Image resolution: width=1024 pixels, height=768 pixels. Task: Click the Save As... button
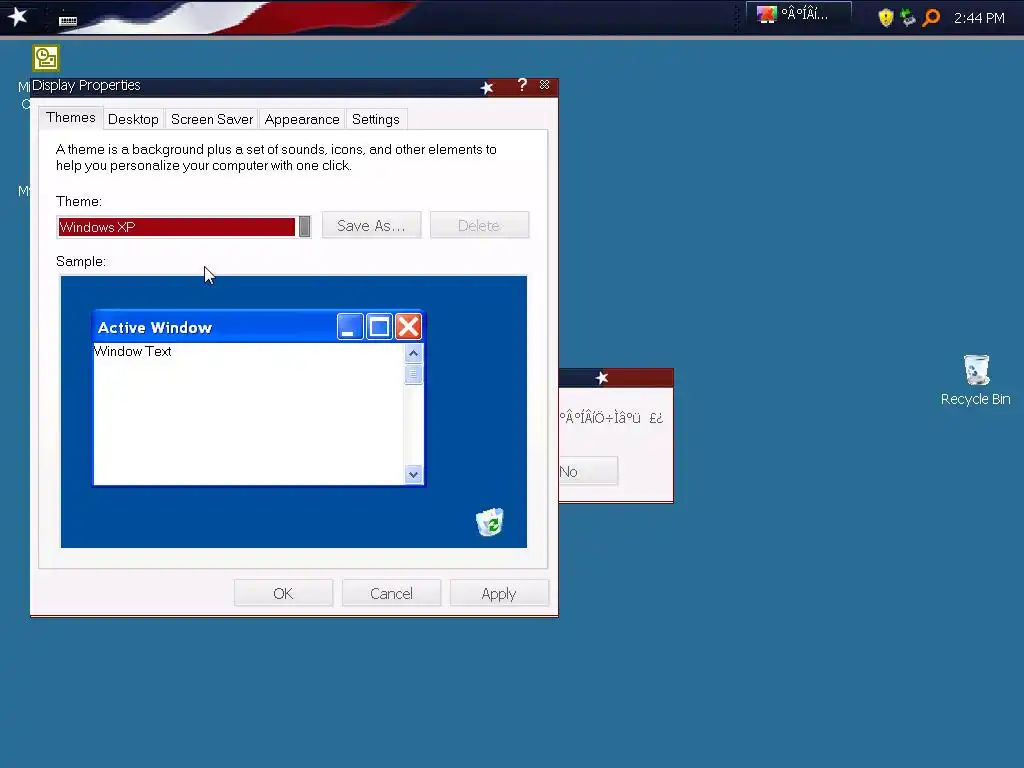(x=371, y=225)
